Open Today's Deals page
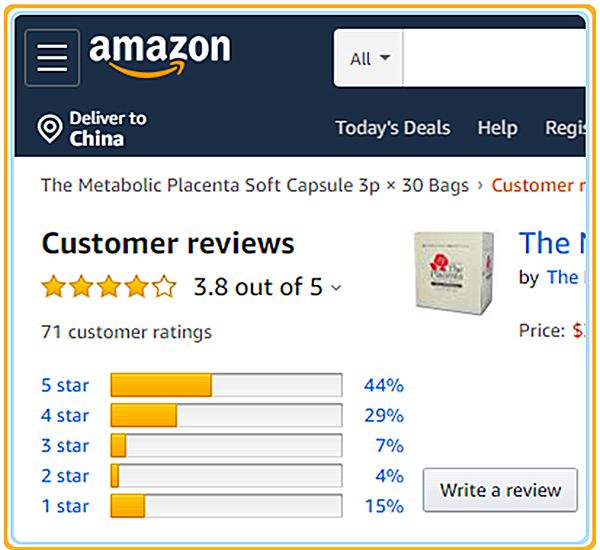600x550 pixels. coord(392,128)
